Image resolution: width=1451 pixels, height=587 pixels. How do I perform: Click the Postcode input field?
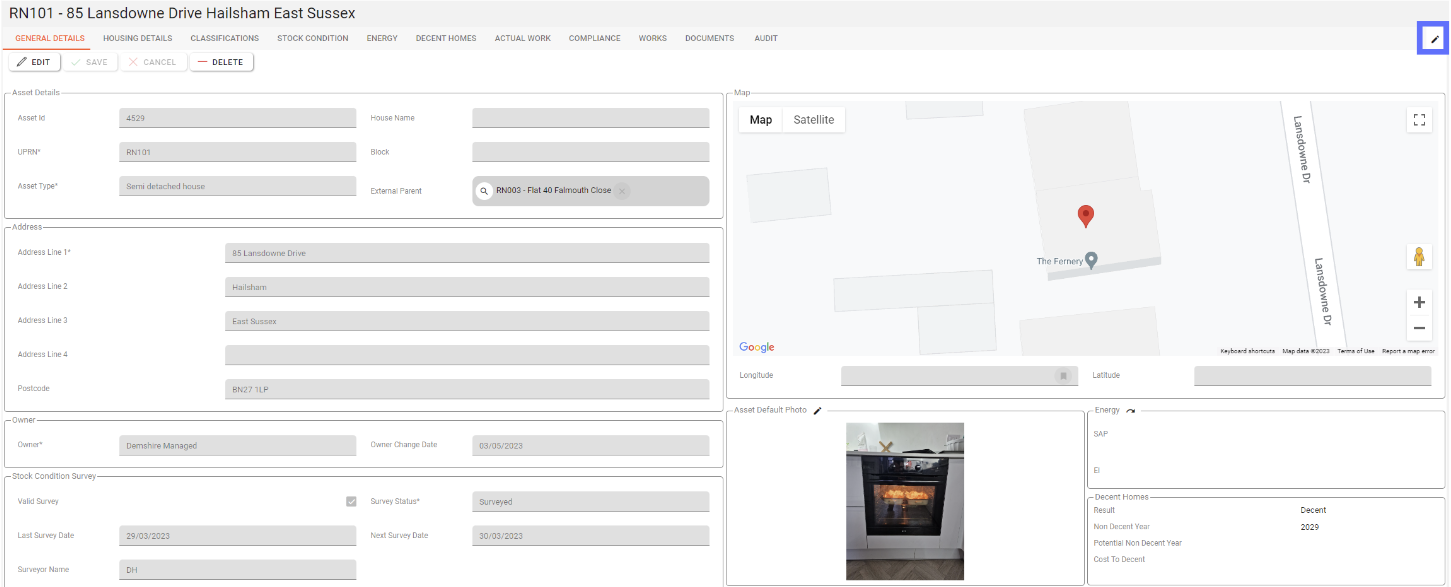(x=466, y=389)
